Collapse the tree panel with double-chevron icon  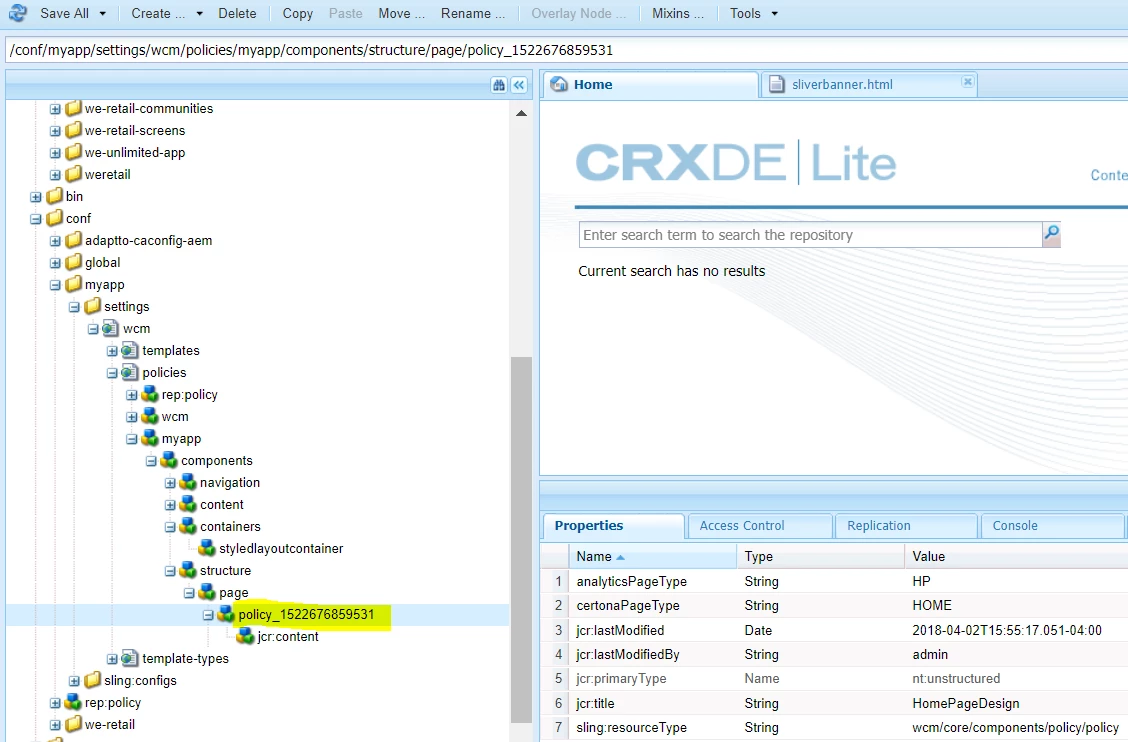(519, 85)
